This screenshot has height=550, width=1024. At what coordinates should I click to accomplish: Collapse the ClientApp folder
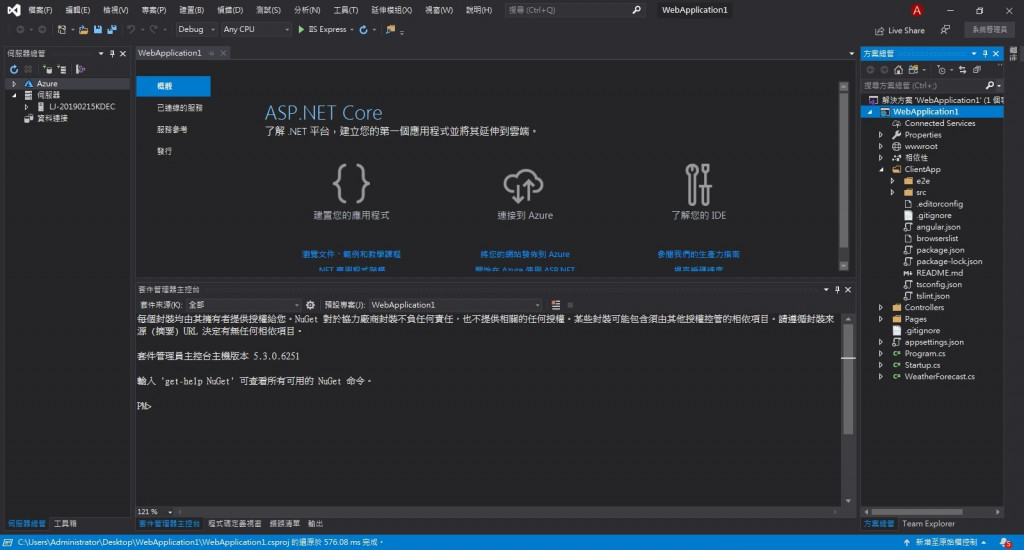(x=881, y=170)
